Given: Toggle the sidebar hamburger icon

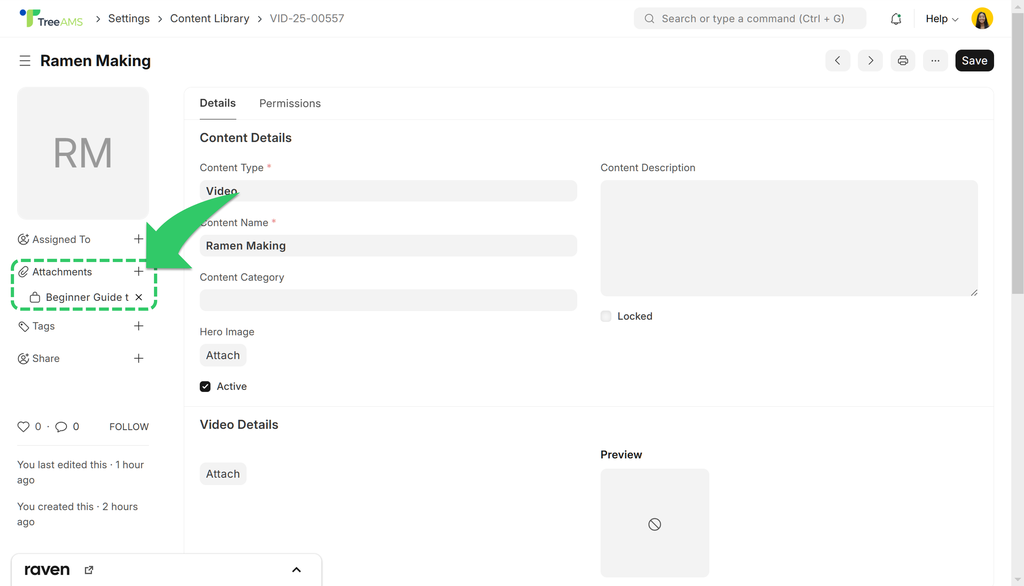Looking at the screenshot, I should click(x=25, y=61).
